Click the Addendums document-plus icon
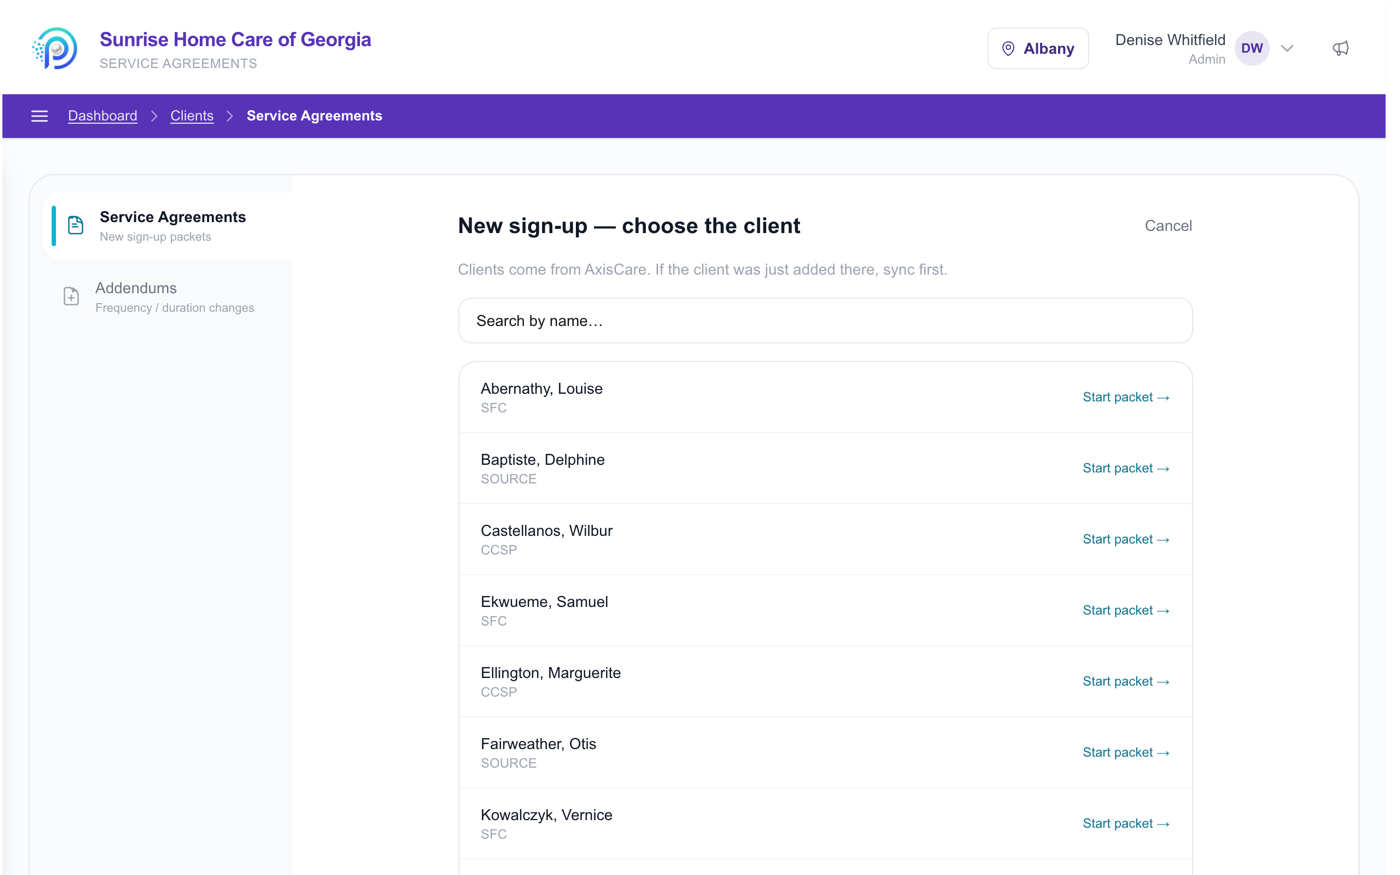This screenshot has height=875, width=1400. pyautogui.click(x=71, y=297)
